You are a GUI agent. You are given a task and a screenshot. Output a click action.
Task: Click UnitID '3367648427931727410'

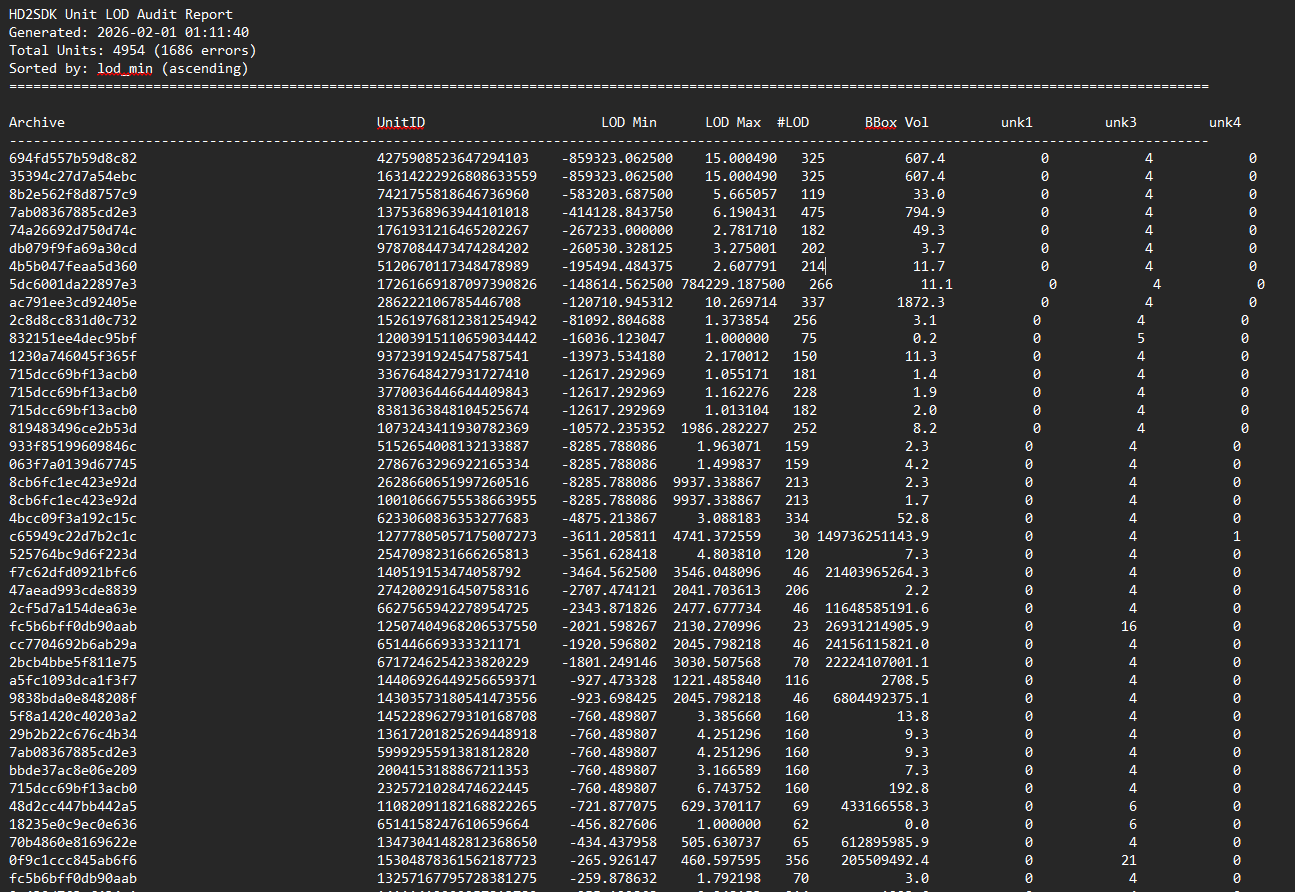453,375
